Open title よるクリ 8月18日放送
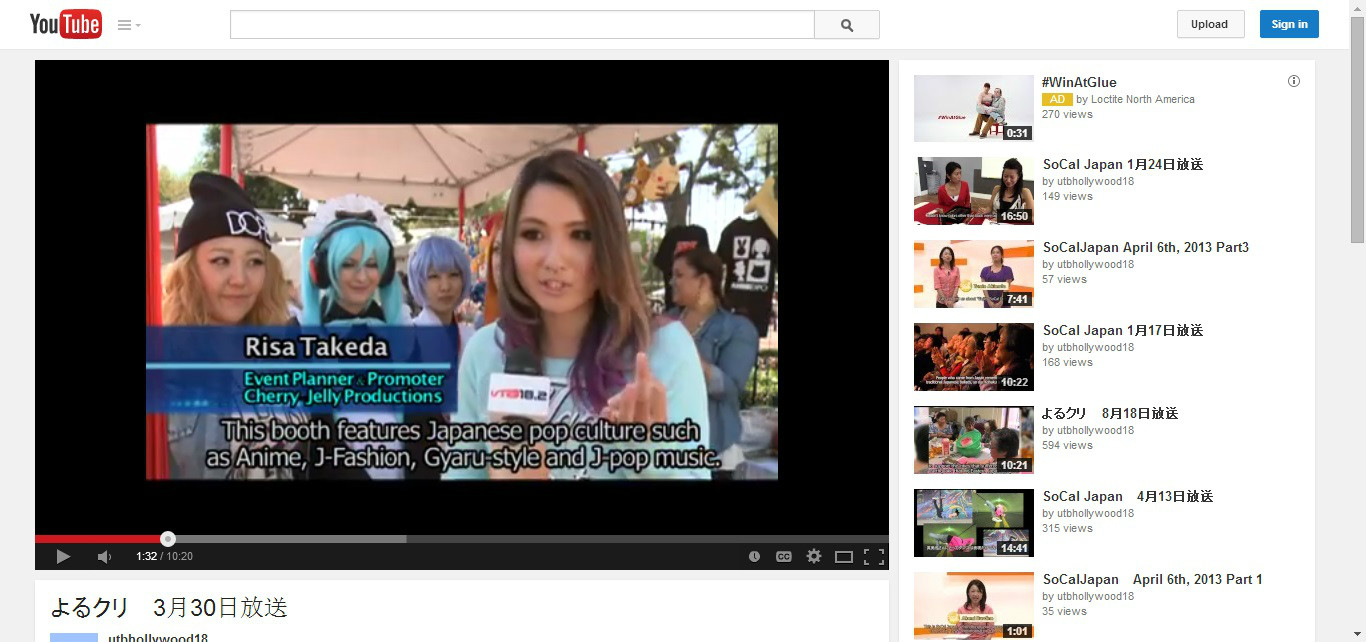Image resolution: width=1366 pixels, height=642 pixels. click(1110, 413)
